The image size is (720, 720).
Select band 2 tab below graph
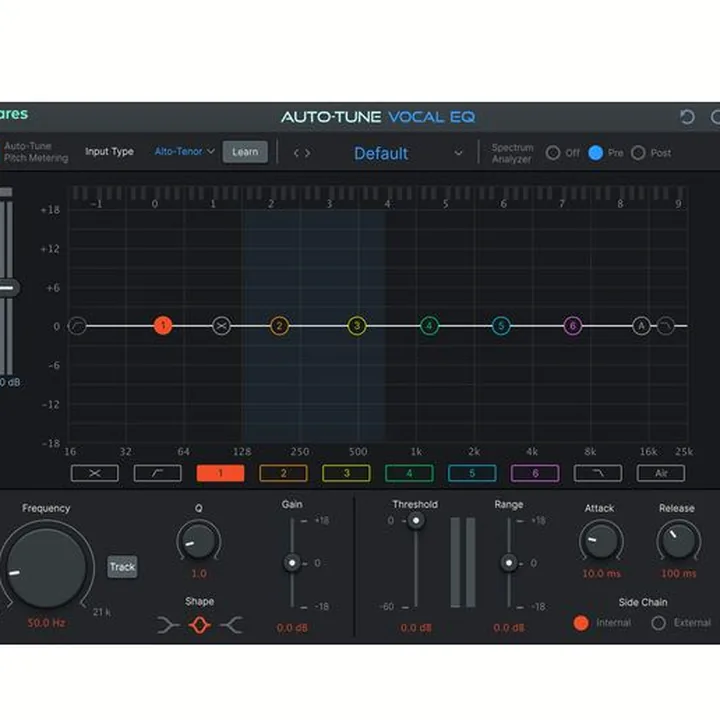point(283,473)
